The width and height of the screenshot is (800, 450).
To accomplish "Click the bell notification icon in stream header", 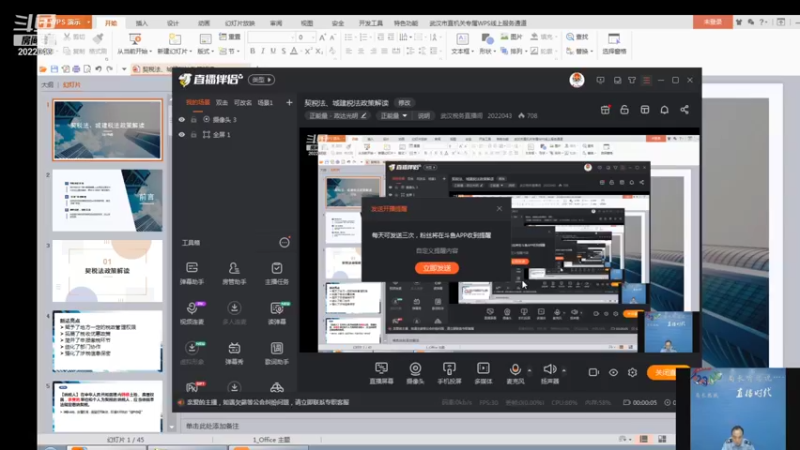I will (x=664, y=110).
